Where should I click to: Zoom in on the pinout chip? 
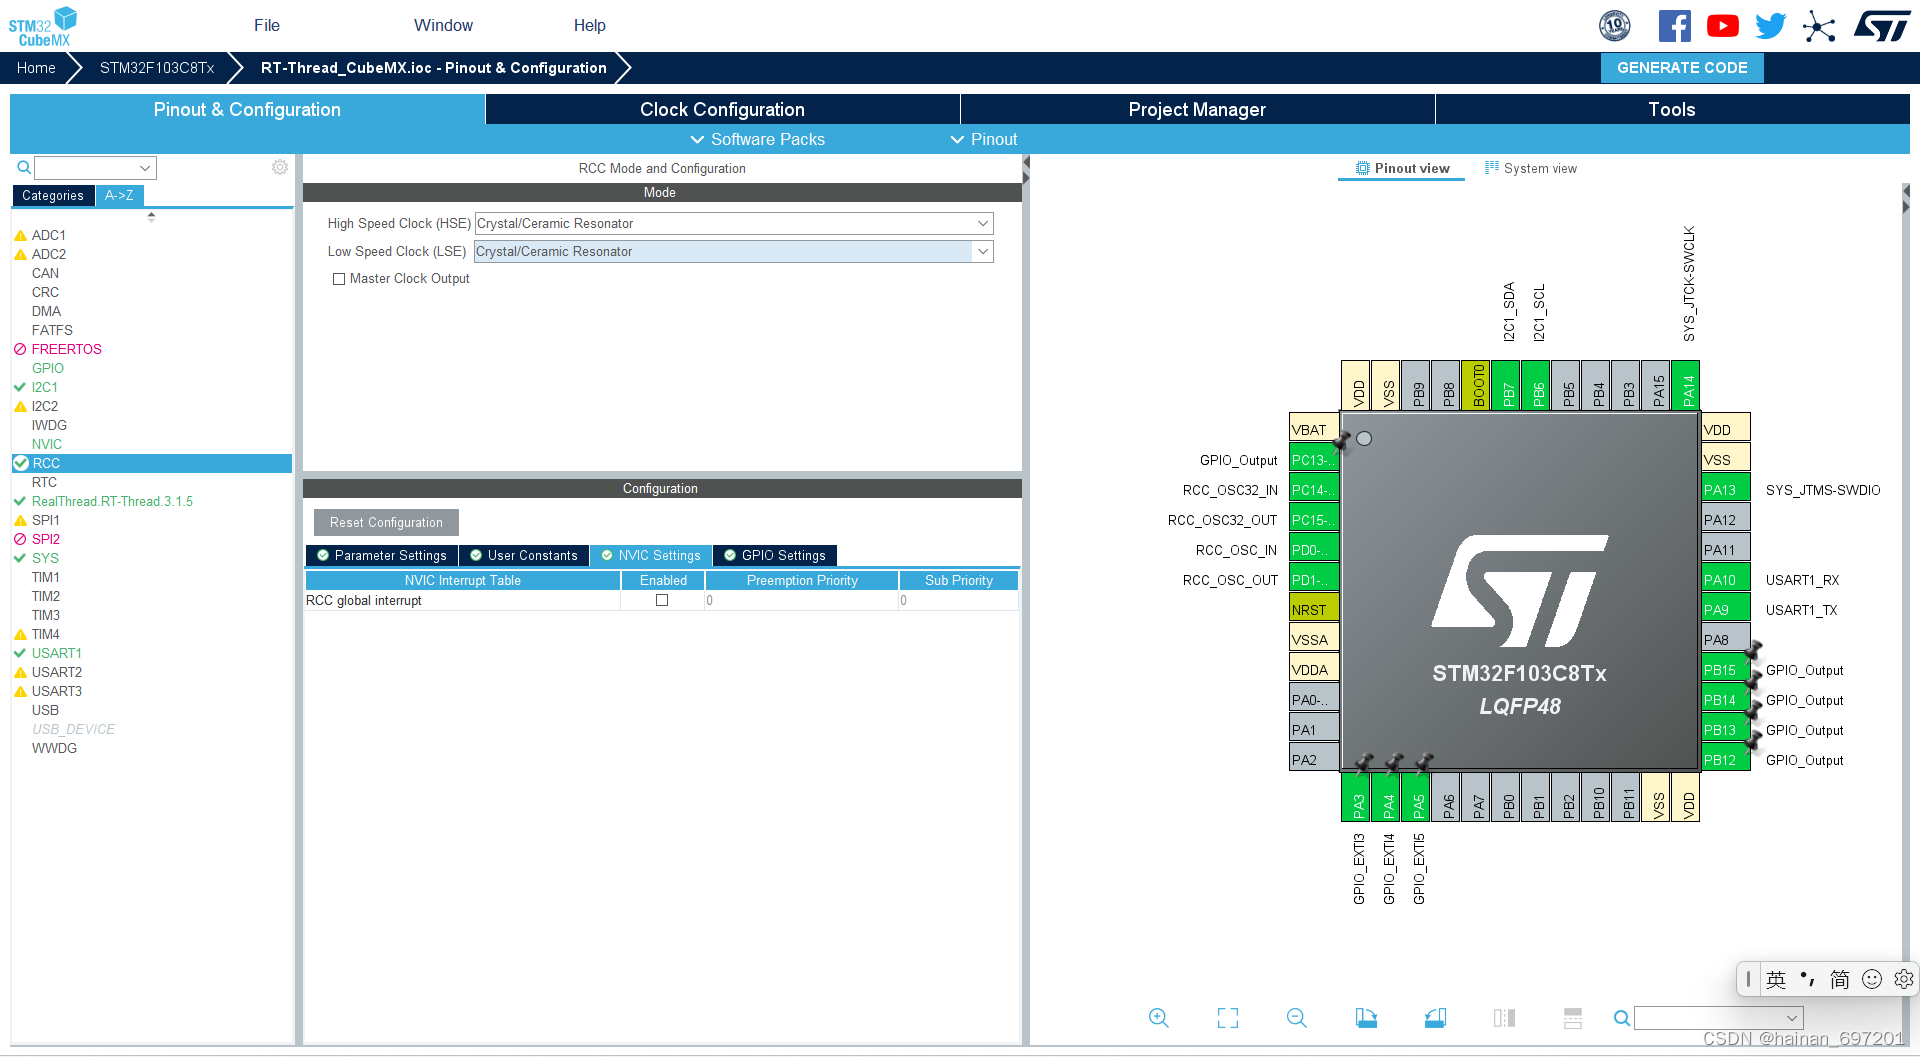pyautogui.click(x=1158, y=1018)
